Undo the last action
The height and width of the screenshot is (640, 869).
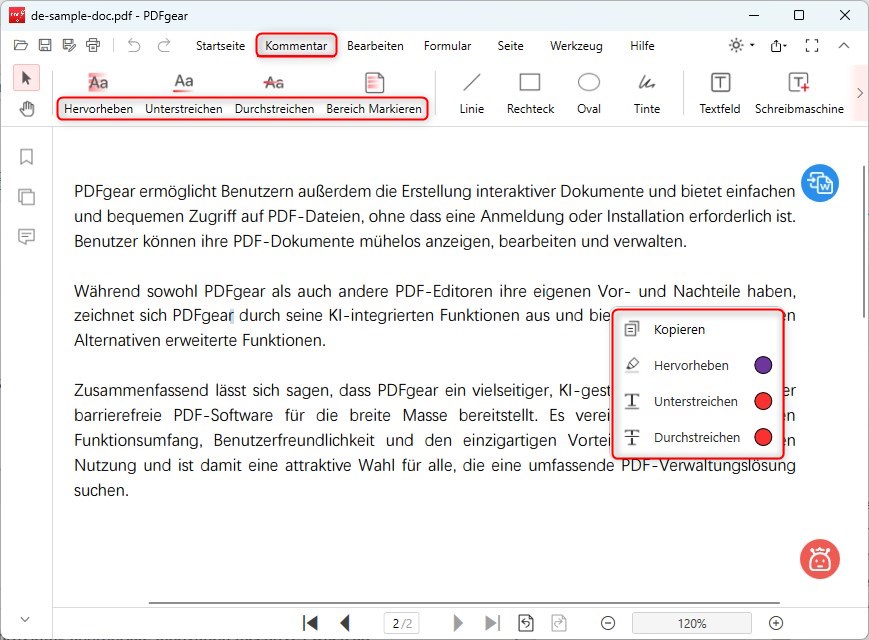tap(134, 45)
